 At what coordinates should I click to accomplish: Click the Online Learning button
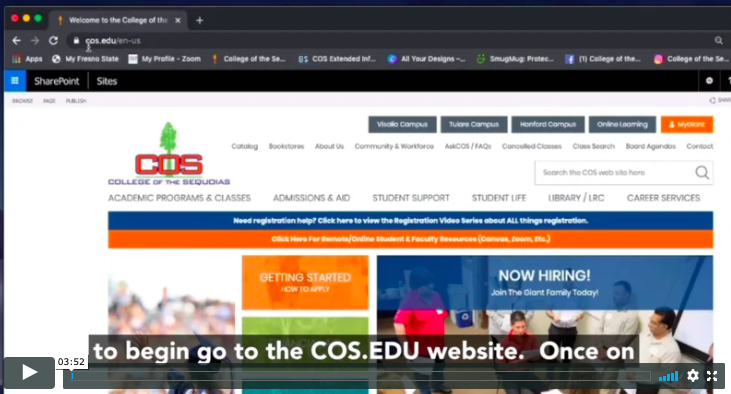pos(622,124)
